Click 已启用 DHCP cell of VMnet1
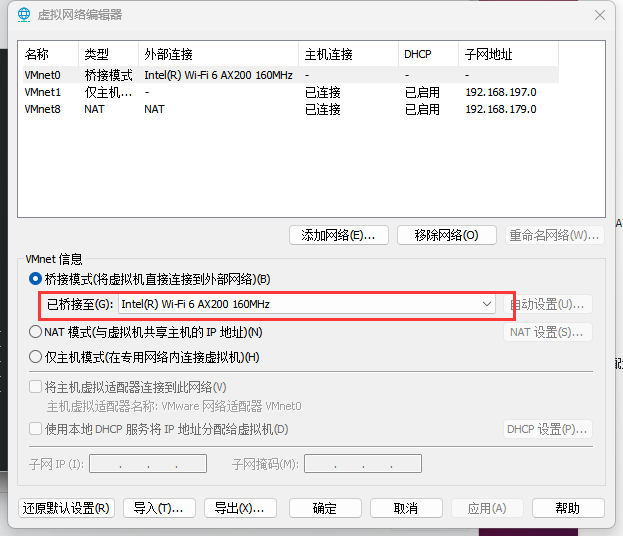This screenshot has width=623, height=536. 422,92
